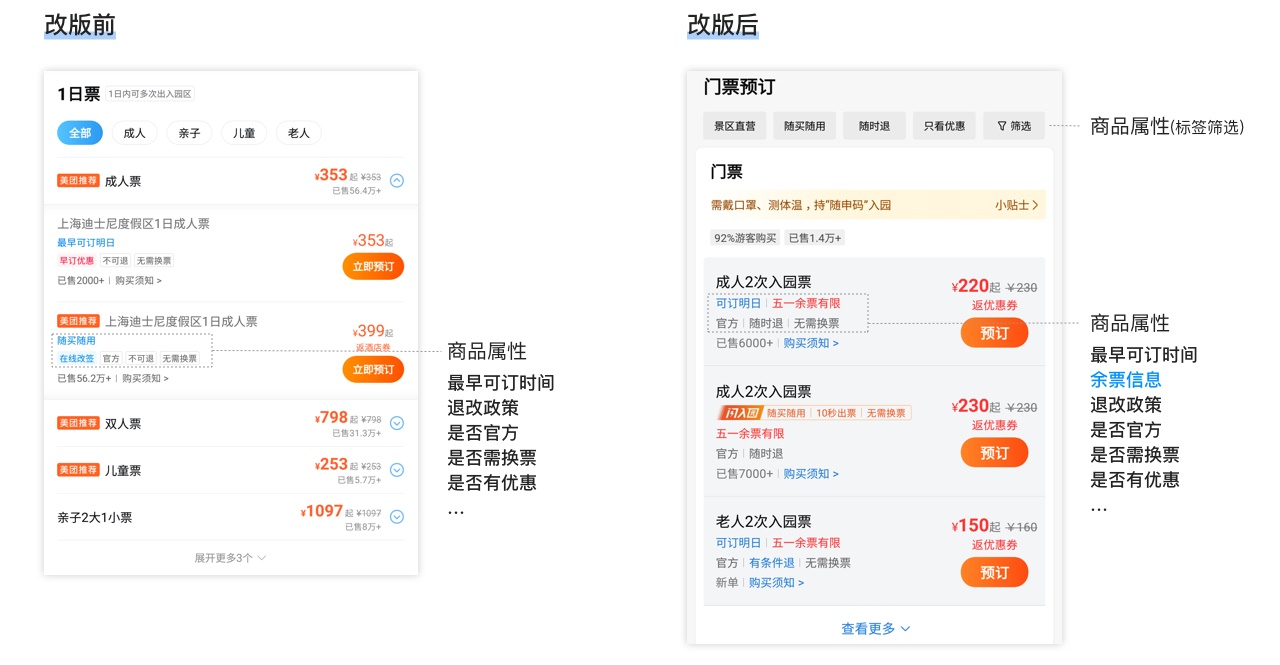Click the 美团推荐 icon on 儿童票
Viewport: 1280px width, 665px height.
pos(78,470)
